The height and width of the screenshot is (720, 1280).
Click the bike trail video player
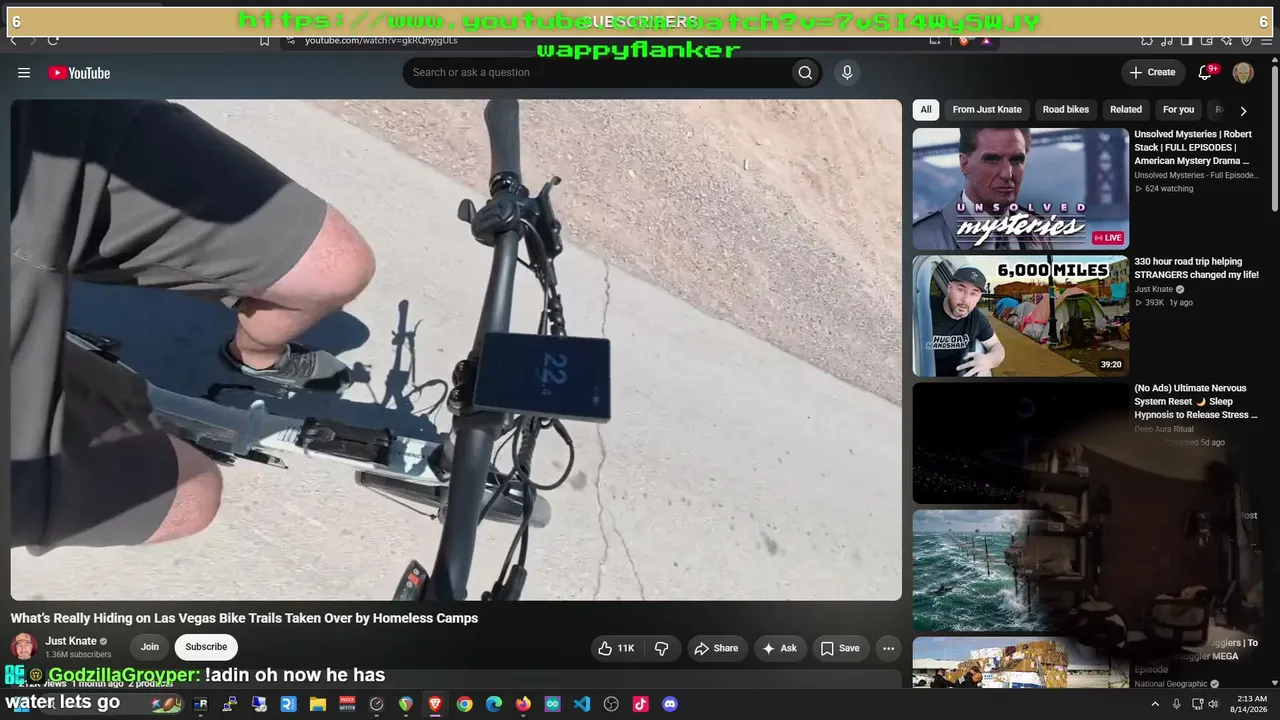456,350
